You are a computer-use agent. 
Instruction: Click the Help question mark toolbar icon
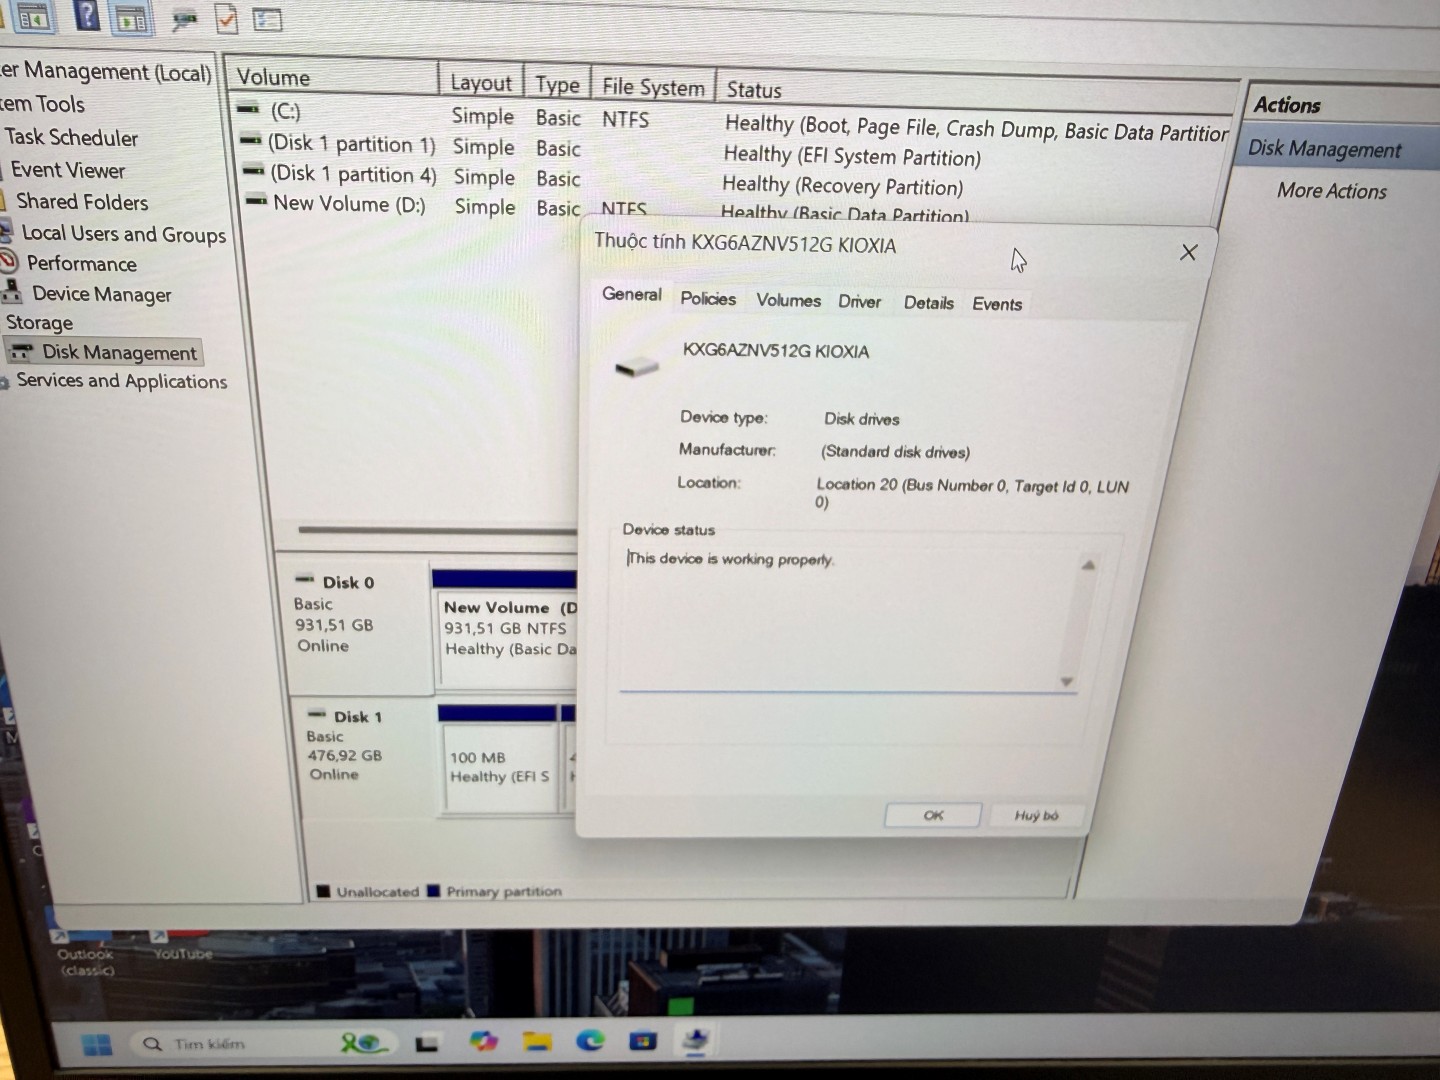(x=87, y=15)
